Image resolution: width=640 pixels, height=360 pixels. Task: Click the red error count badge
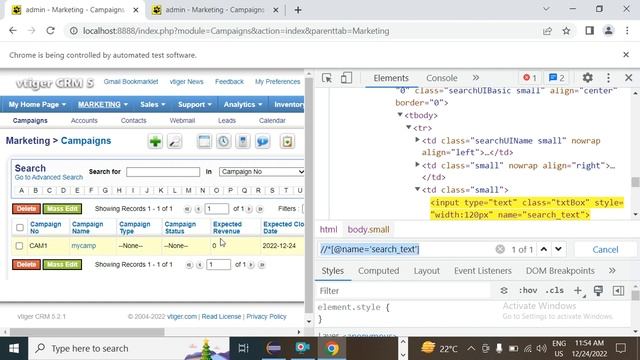(x=530, y=78)
